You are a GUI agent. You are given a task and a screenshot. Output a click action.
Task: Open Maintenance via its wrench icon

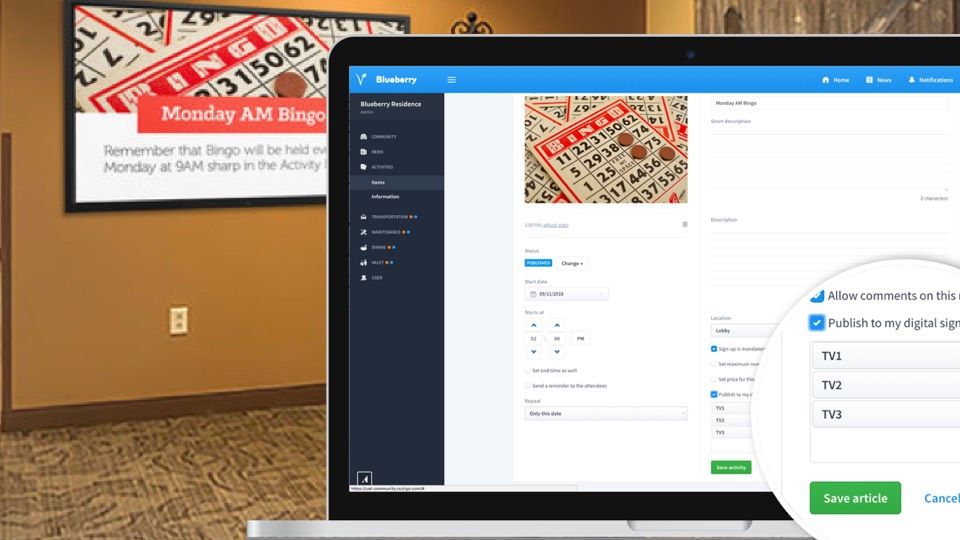364,232
